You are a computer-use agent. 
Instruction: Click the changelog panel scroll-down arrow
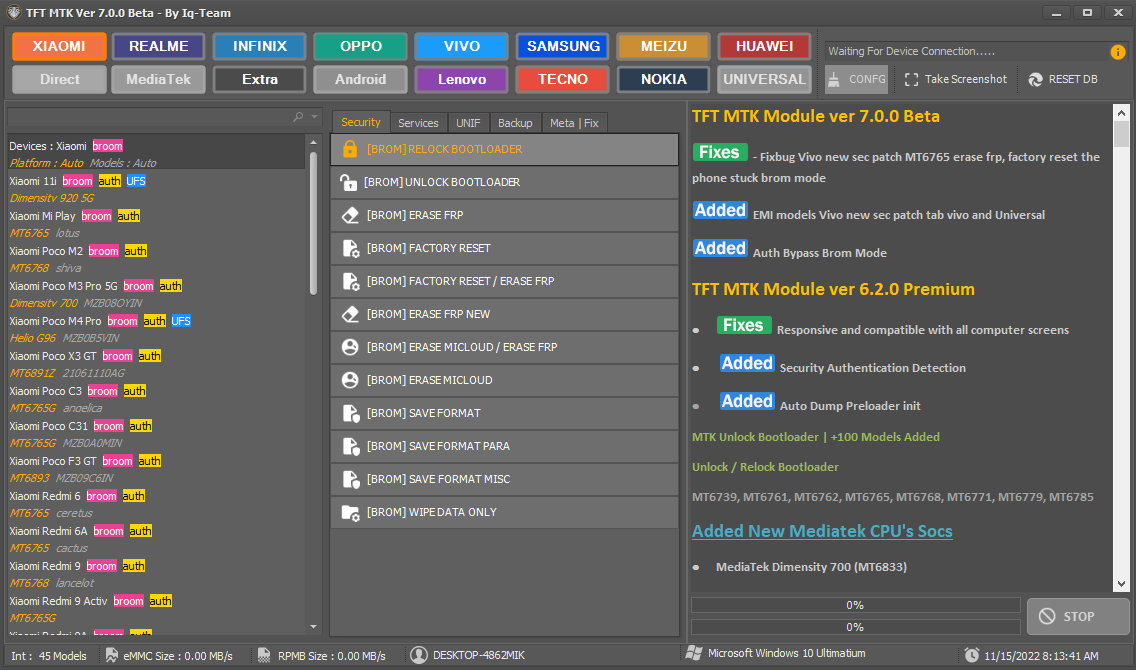[1122, 584]
